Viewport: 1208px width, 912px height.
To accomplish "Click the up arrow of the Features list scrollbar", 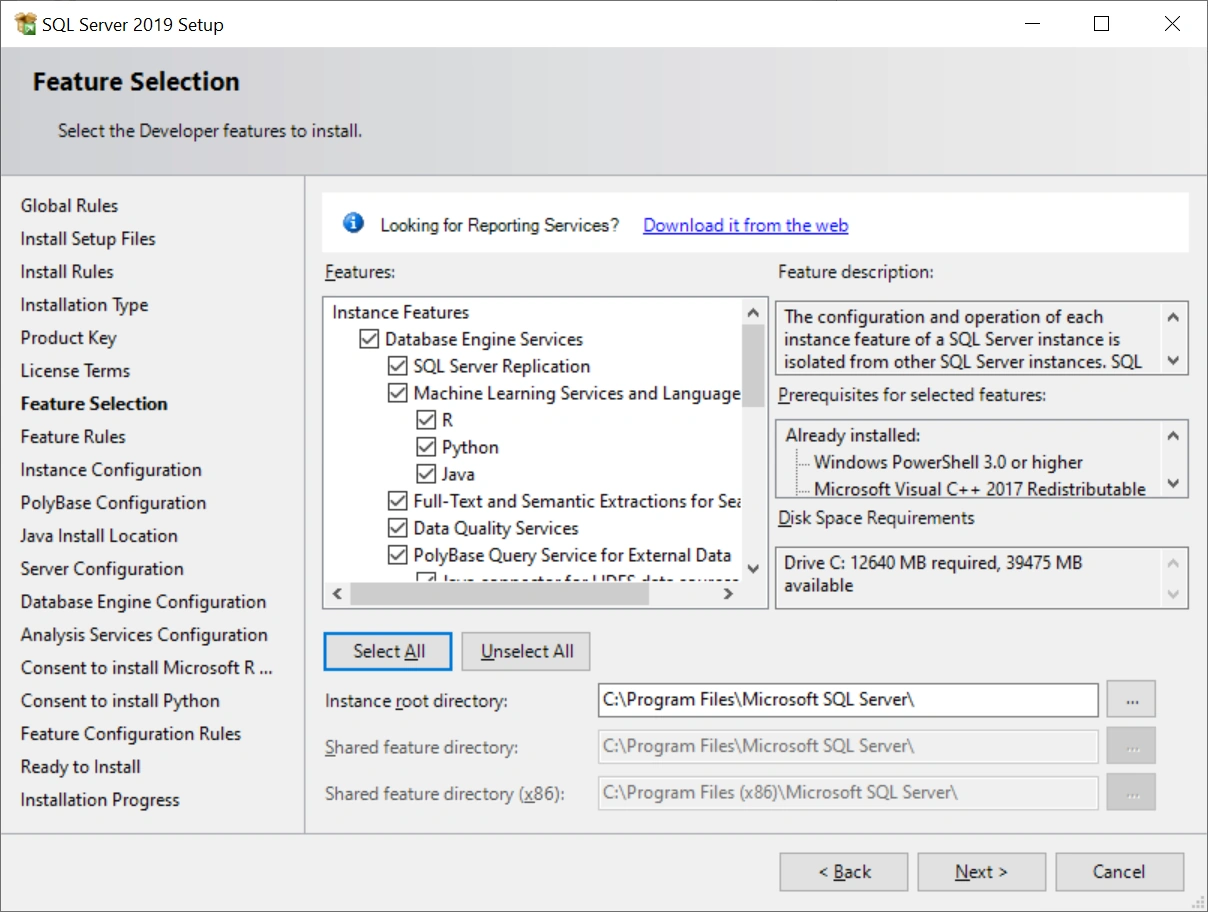I will click(753, 312).
